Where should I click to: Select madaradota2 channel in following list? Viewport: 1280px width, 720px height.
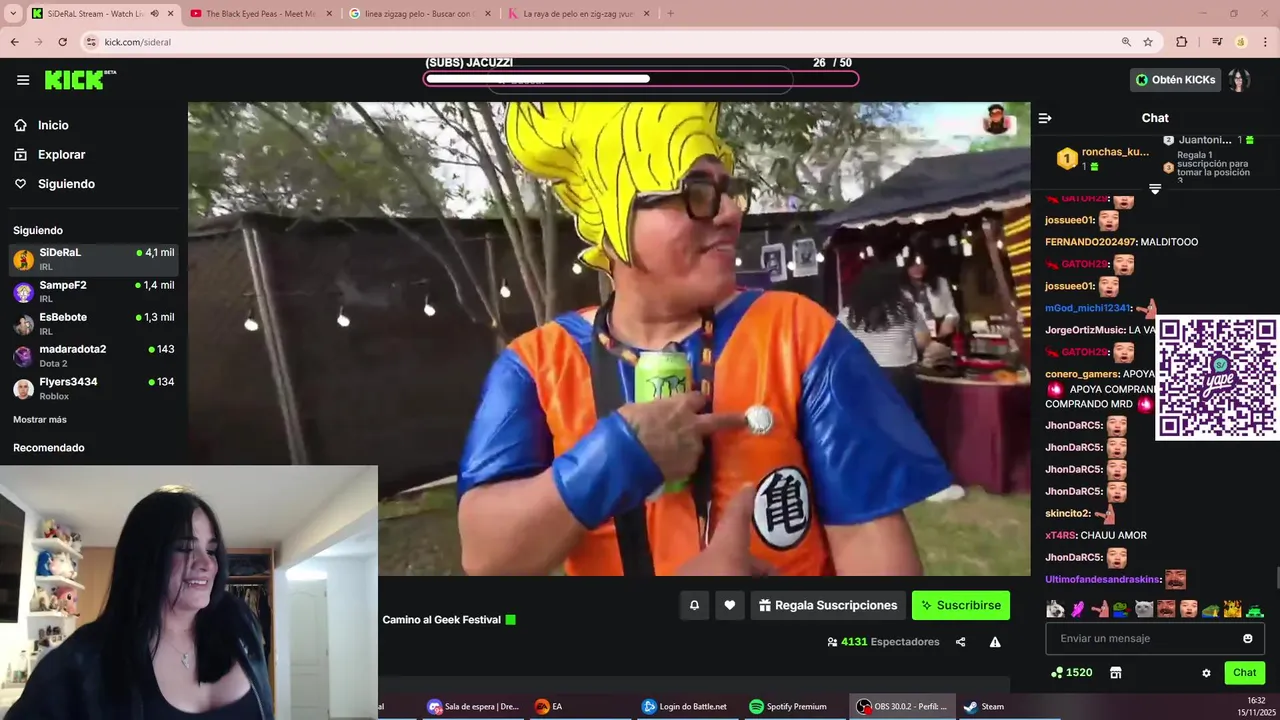94,356
